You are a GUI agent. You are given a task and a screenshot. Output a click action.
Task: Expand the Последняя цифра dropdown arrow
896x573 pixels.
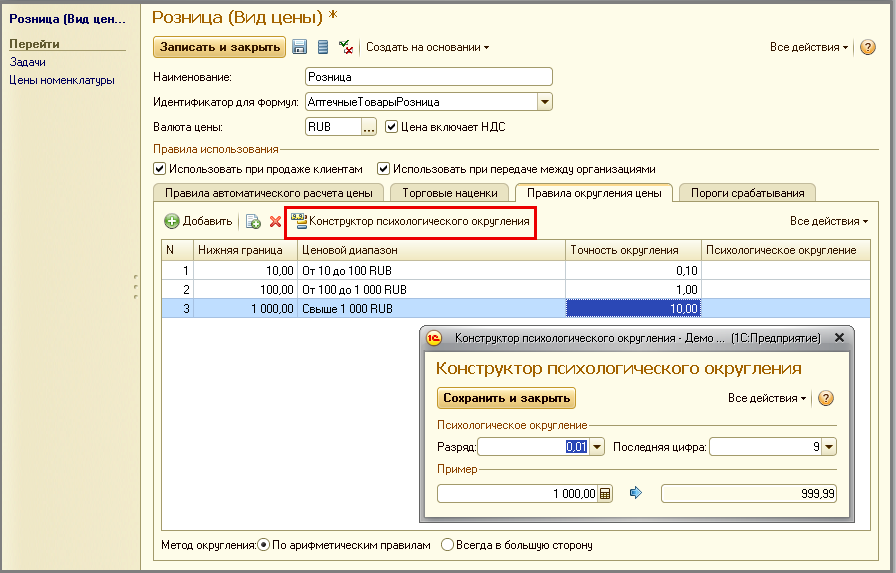click(x=829, y=447)
